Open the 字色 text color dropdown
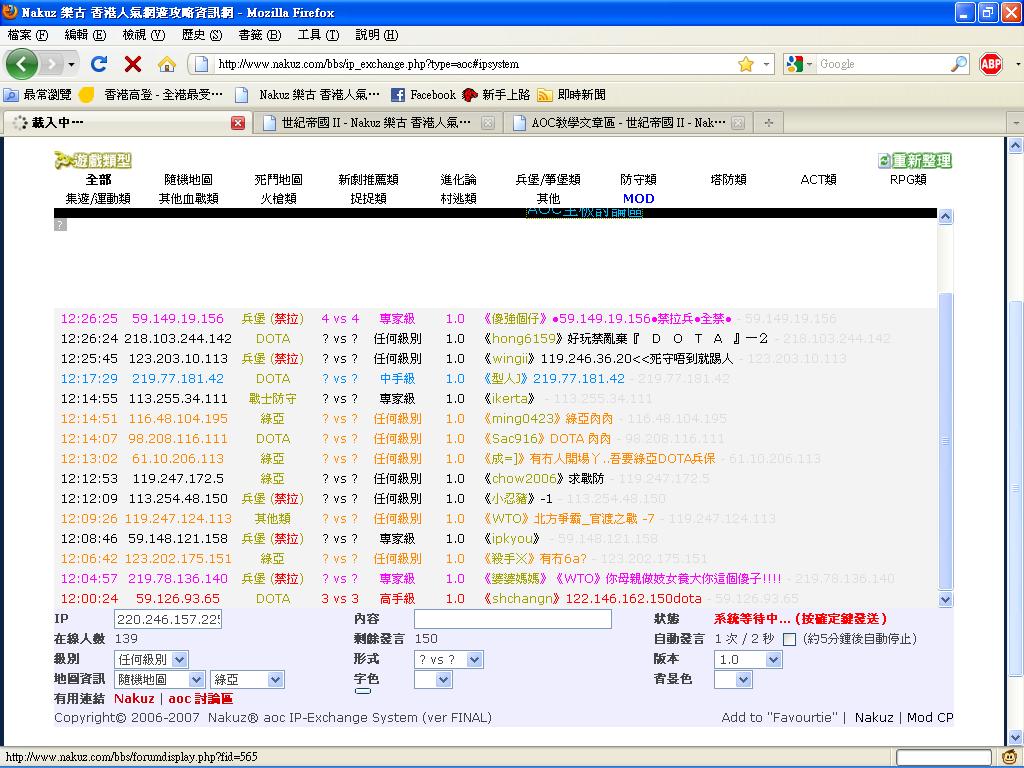1024x768 pixels. pyautogui.click(x=433, y=679)
